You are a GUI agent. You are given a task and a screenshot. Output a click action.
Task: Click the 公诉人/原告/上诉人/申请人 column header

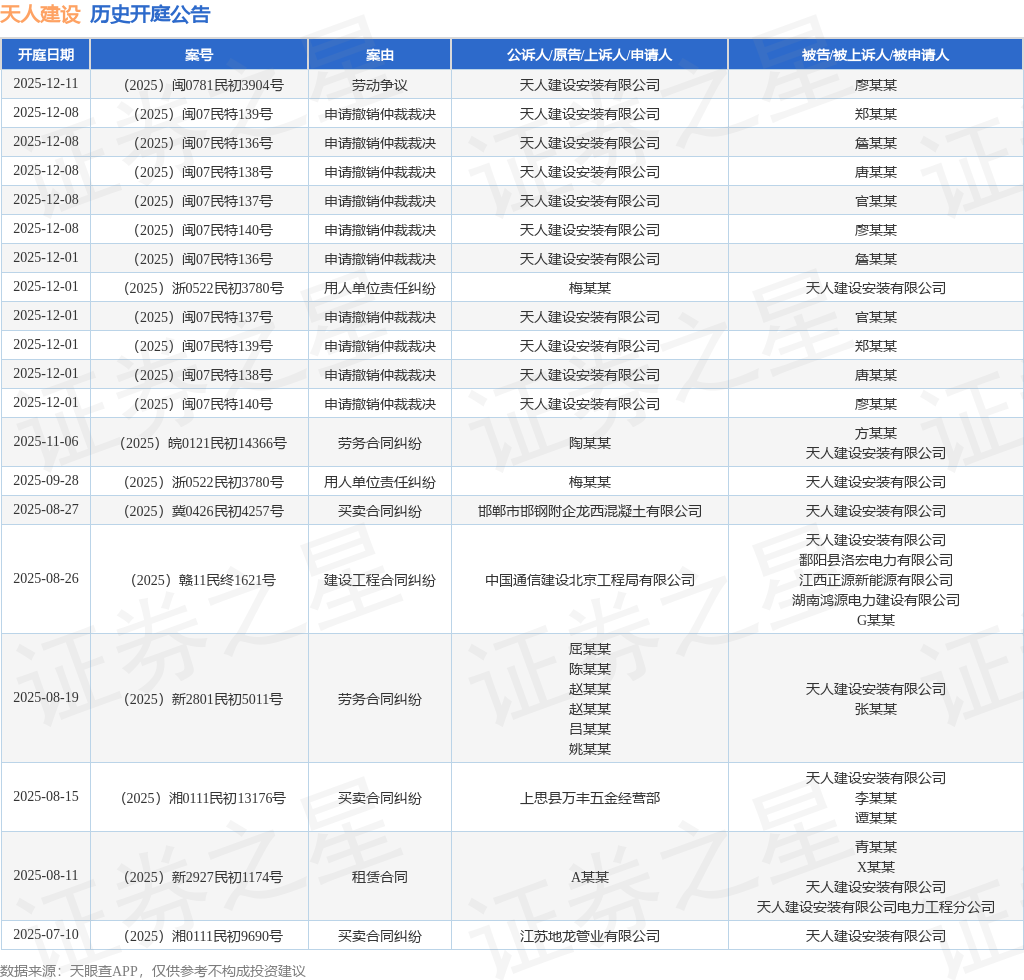click(x=590, y=55)
